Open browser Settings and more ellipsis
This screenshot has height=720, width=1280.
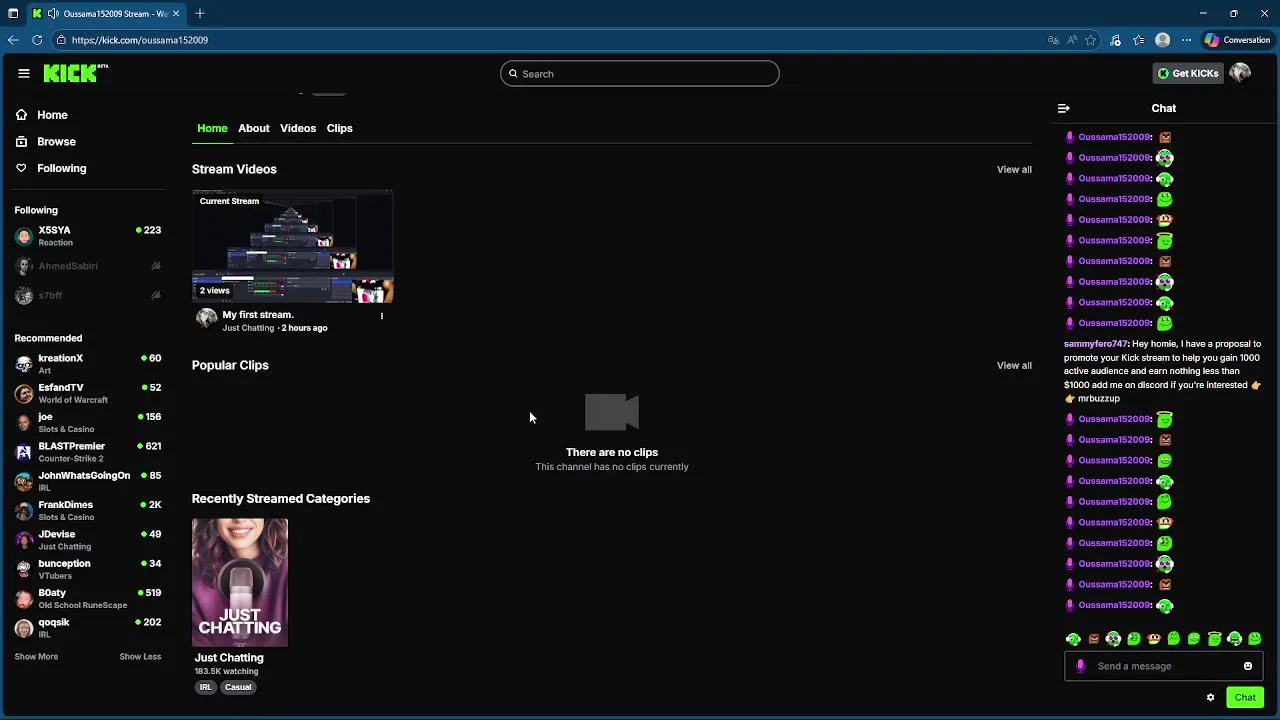point(1186,40)
